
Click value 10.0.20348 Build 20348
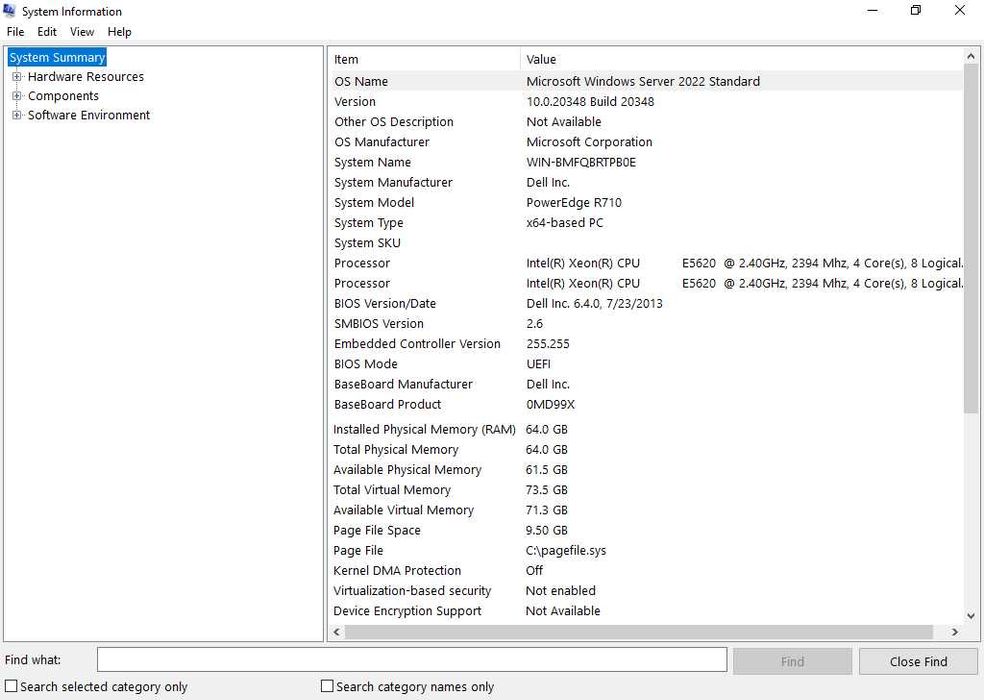point(590,102)
